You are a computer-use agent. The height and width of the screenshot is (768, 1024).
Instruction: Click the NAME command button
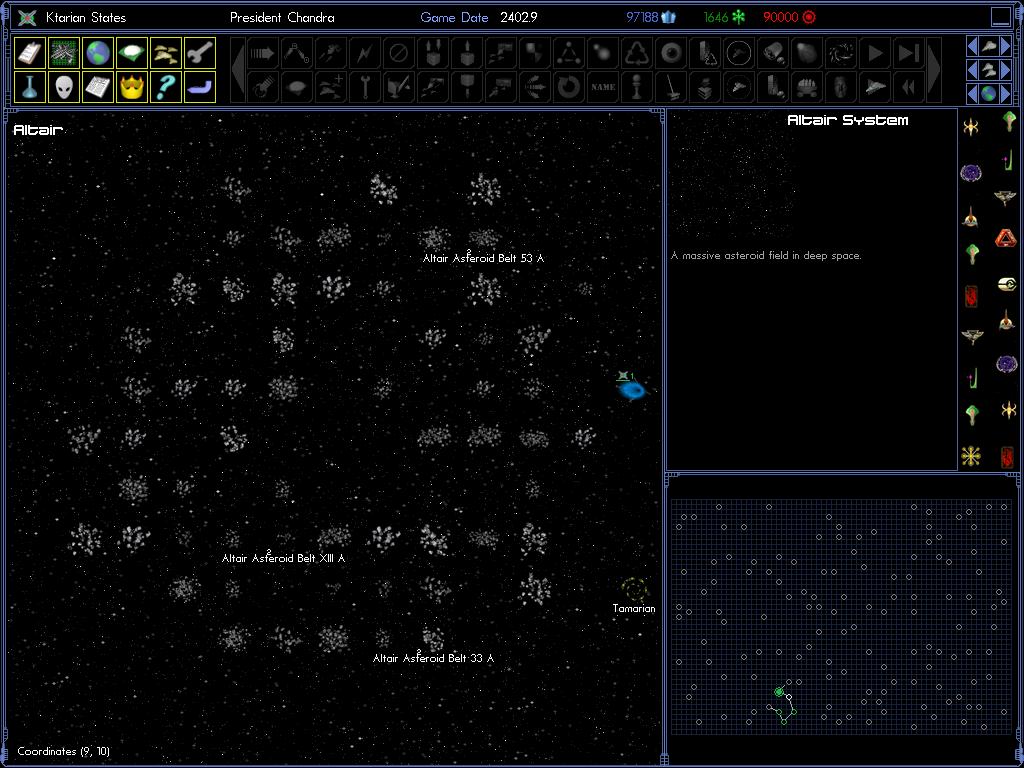click(x=603, y=87)
